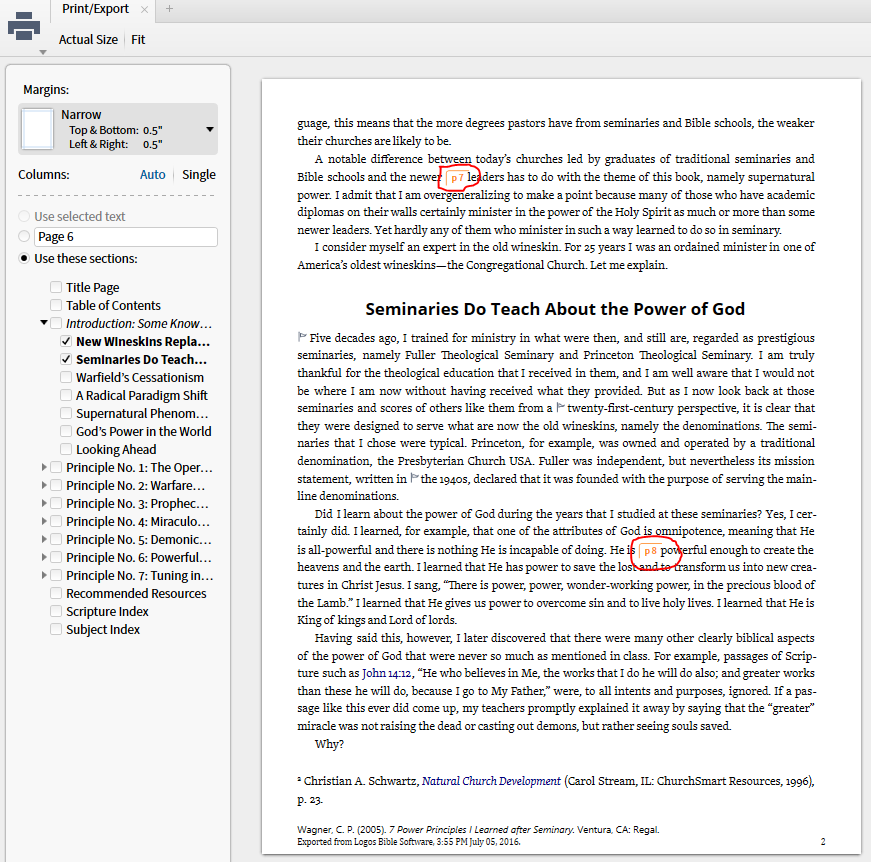Check Table of Contents checkbox
This screenshot has width=871, height=862.
pos(56,305)
